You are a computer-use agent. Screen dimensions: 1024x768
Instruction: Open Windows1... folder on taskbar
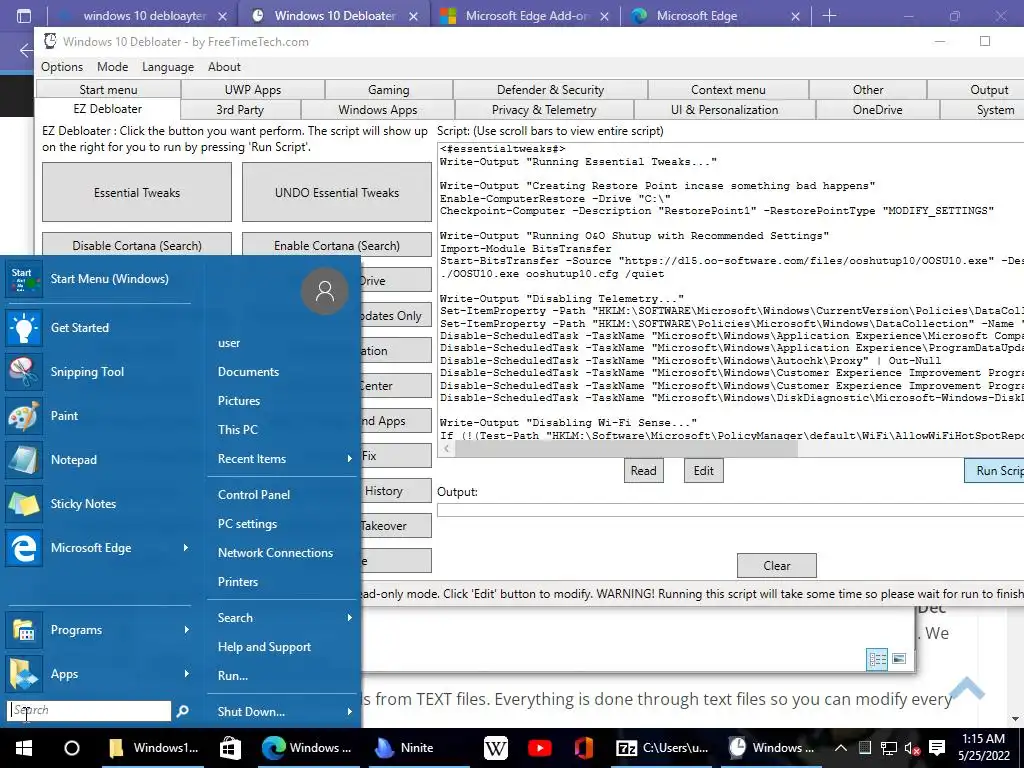154,748
